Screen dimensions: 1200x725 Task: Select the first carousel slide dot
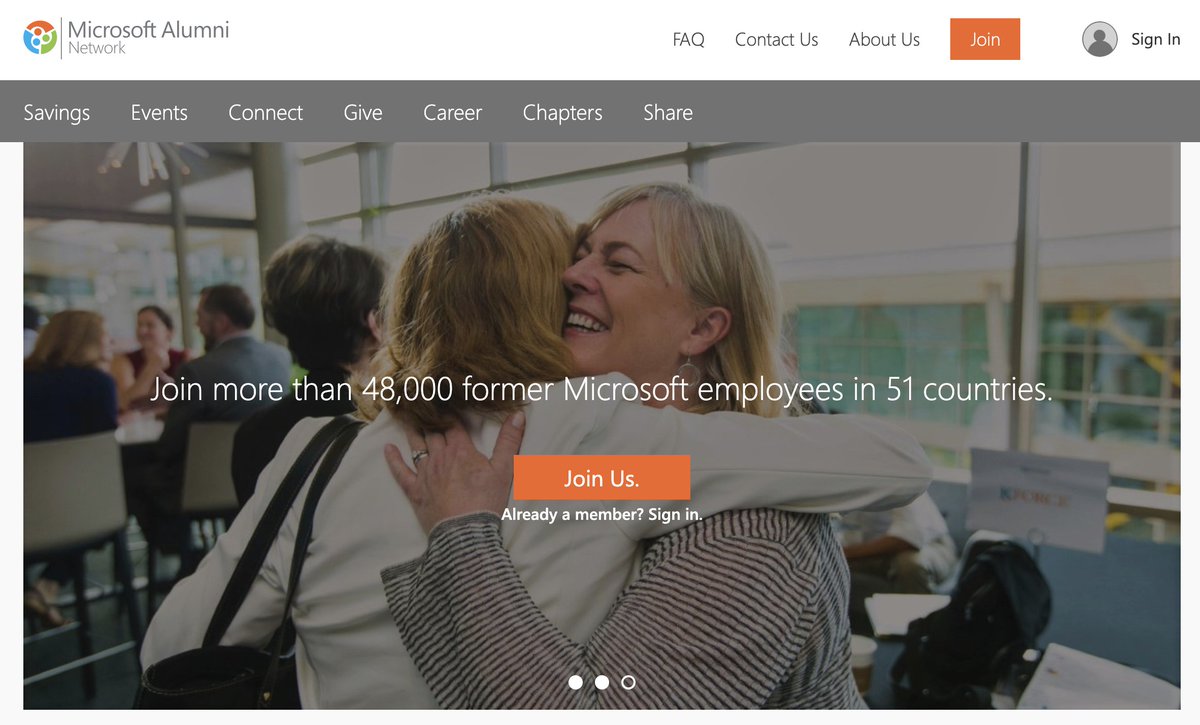point(575,682)
